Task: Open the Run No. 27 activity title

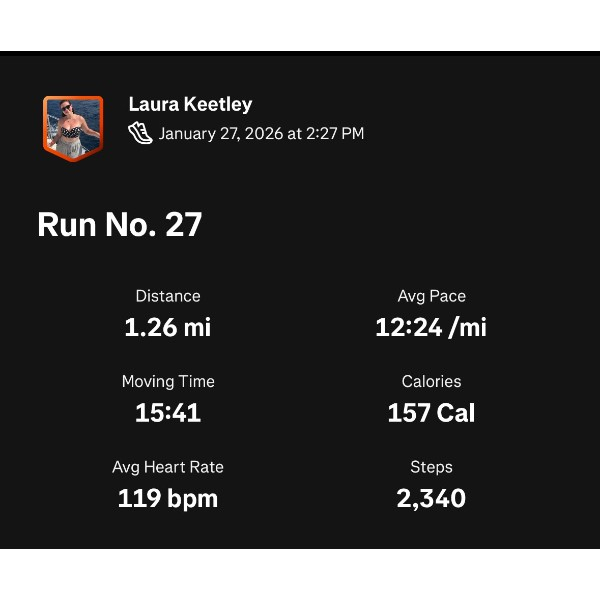Action: [x=120, y=225]
